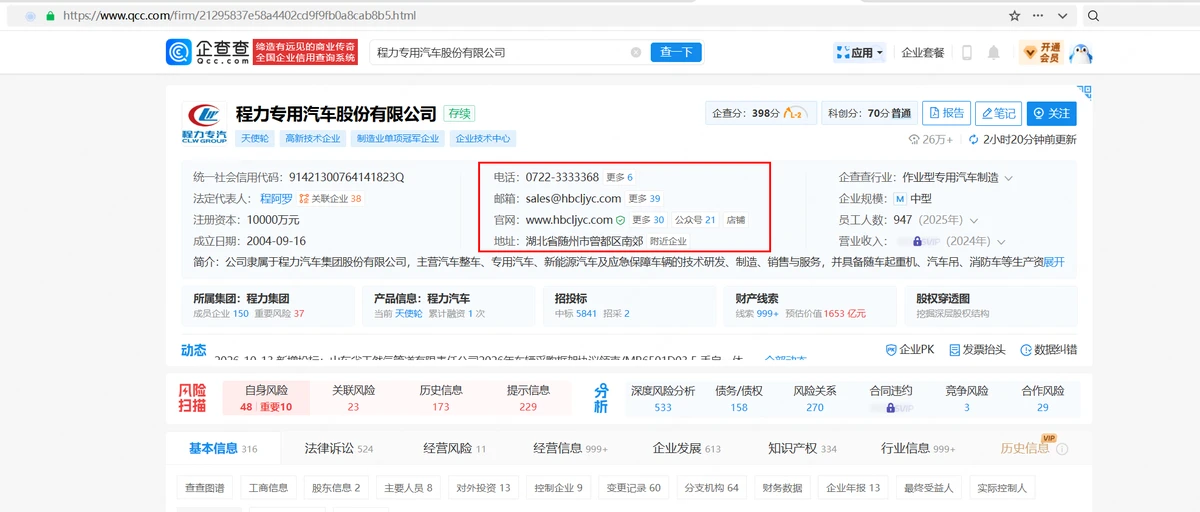Click the 报告 report button

click(946, 113)
